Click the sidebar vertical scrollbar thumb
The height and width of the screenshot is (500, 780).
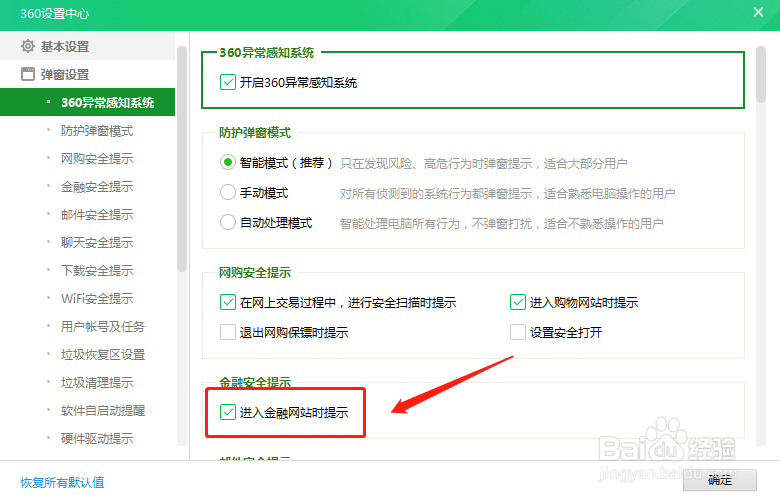pyautogui.click(x=182, y=159)
